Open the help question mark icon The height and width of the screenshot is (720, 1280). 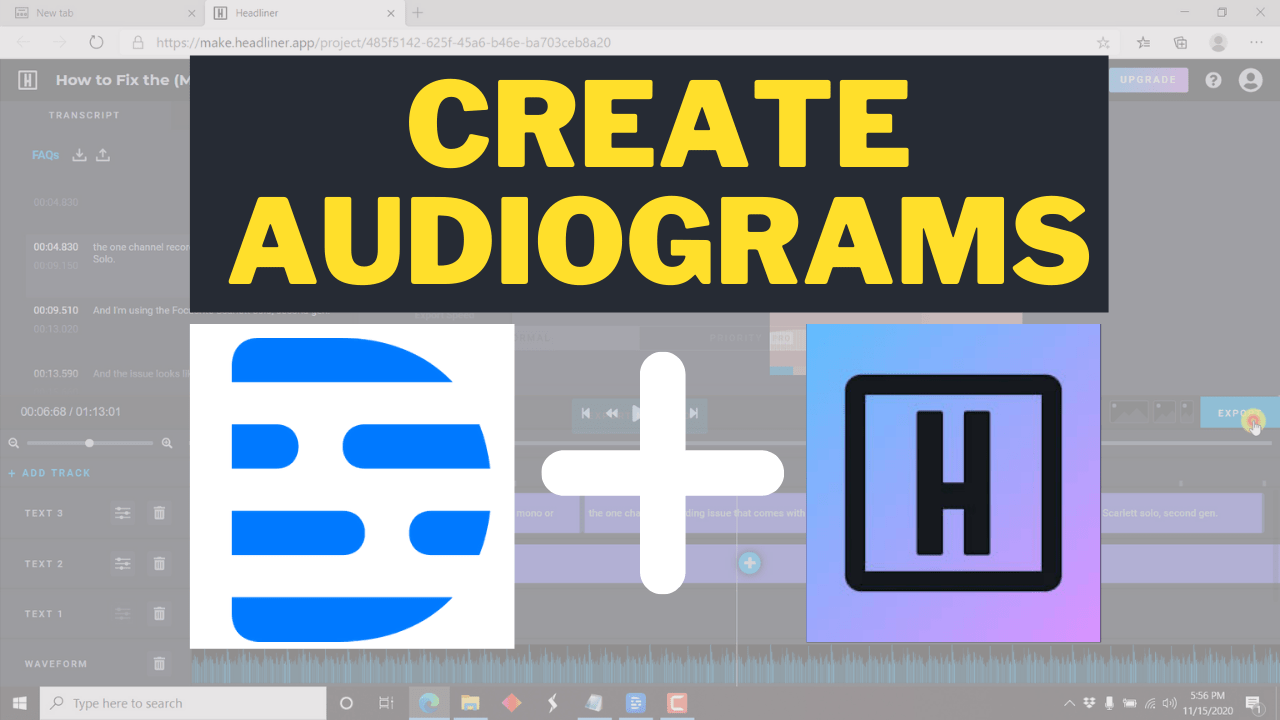[1213, 80]
